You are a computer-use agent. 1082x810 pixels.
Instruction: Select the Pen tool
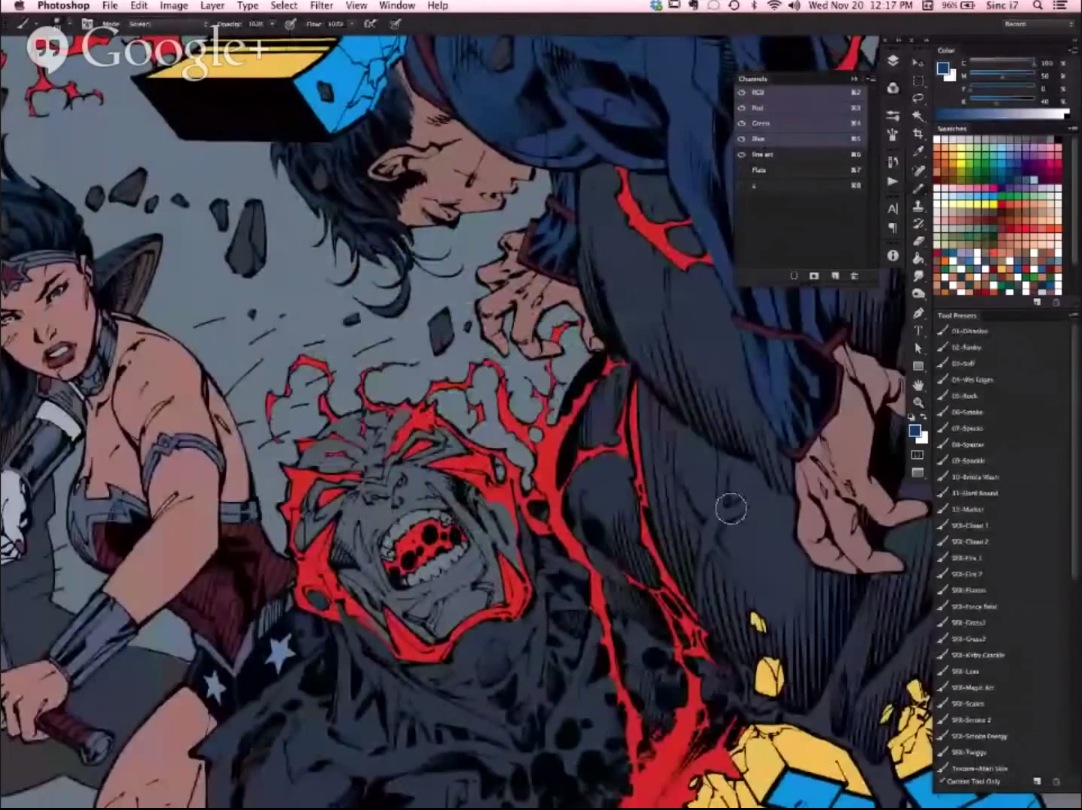(918, 313)
